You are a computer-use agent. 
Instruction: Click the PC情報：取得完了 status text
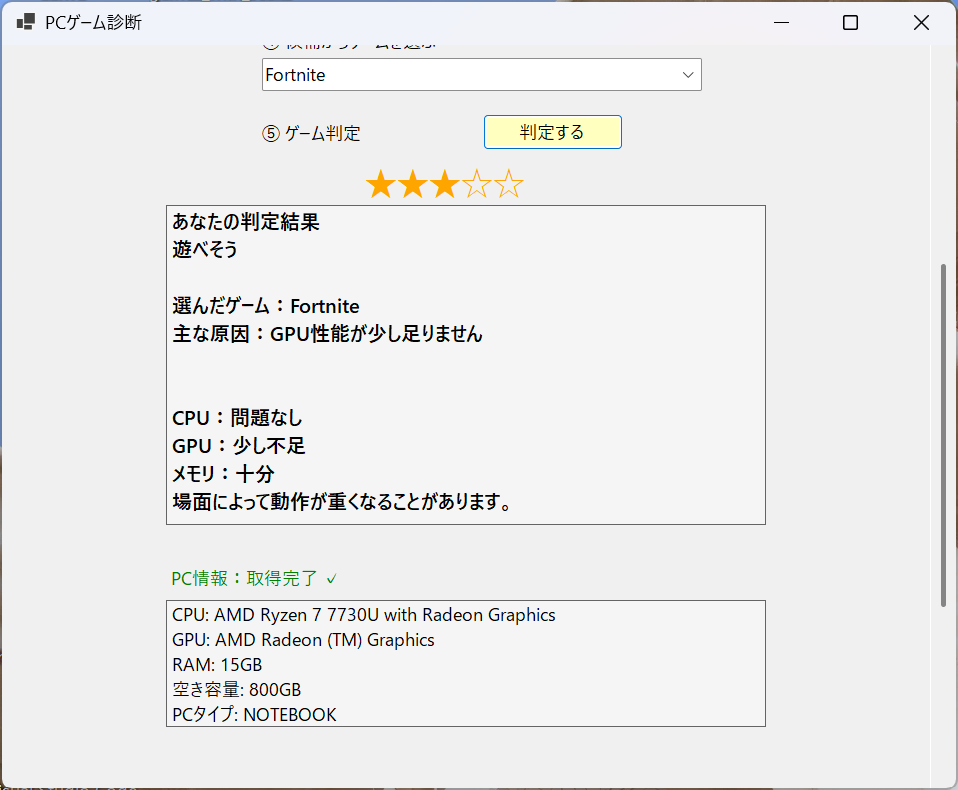coord(244,578)
